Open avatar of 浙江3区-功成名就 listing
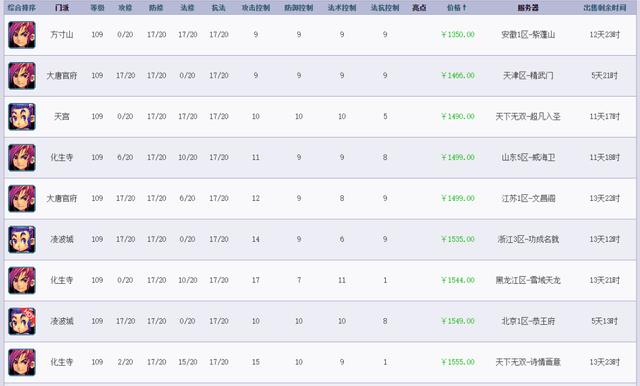Viewport: 640px width, 386px height. 22,240
